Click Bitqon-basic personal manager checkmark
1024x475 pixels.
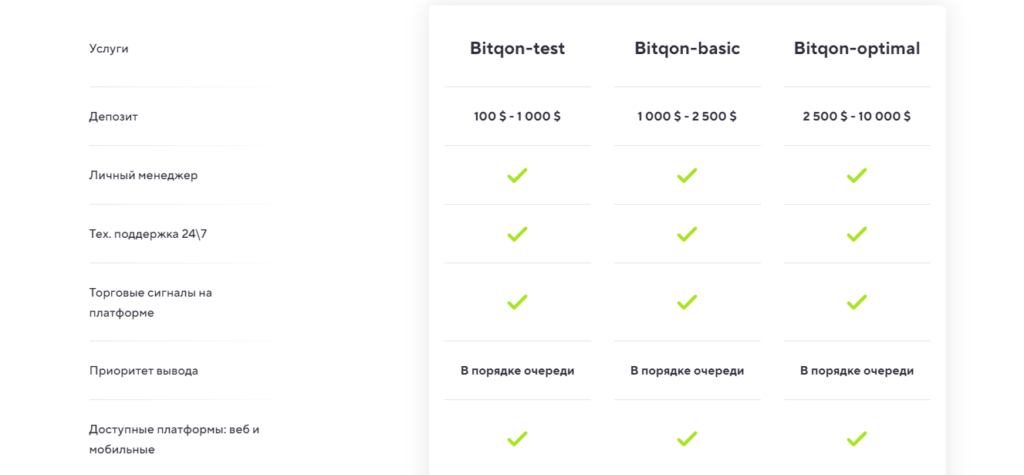coord(687,175)
